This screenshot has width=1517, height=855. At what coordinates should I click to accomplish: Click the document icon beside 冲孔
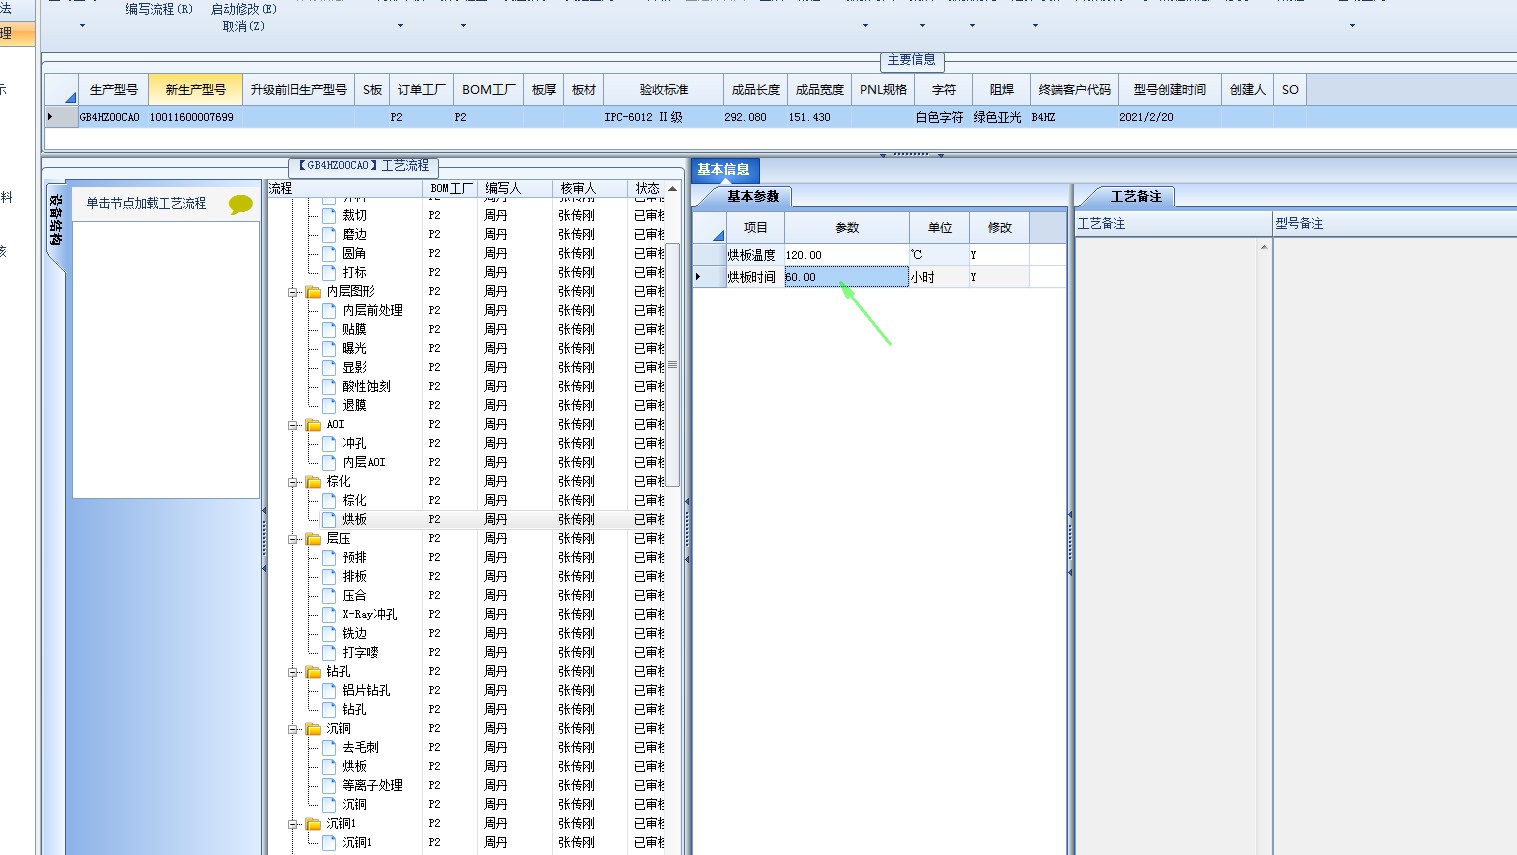329,443
